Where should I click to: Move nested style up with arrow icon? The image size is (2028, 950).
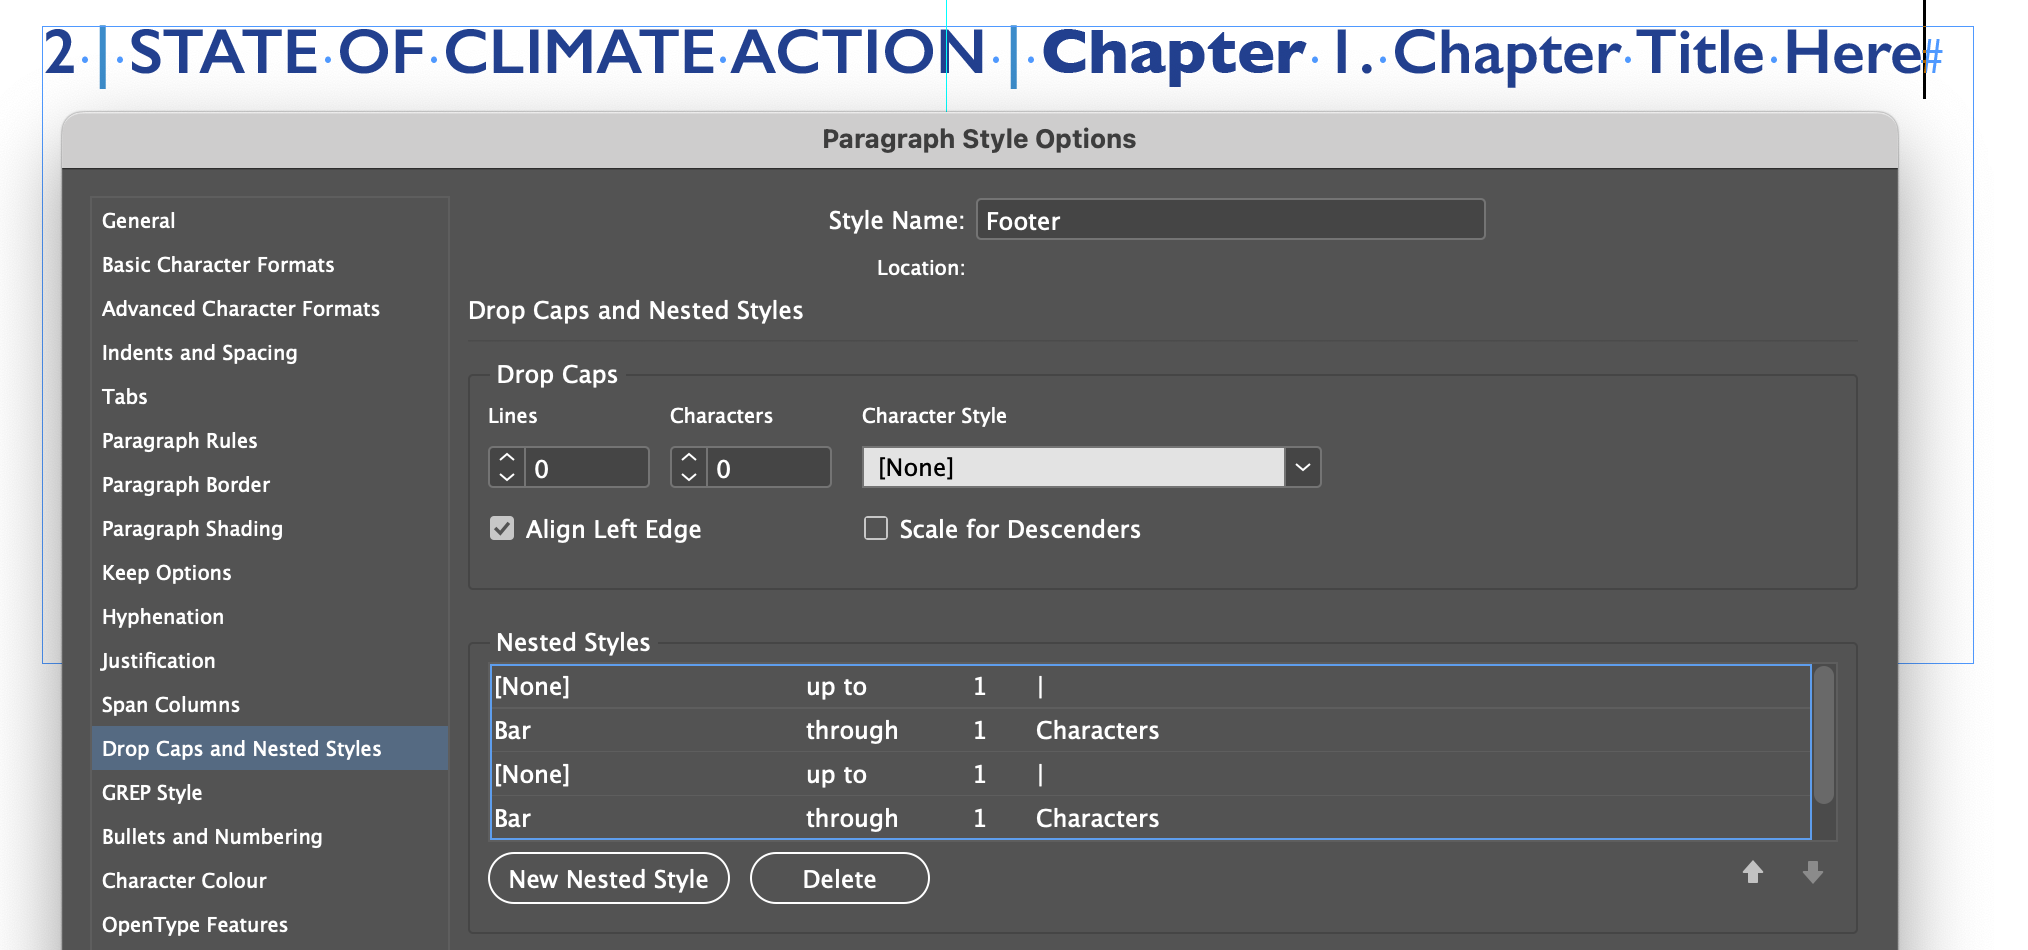[x=1753, y=873]
